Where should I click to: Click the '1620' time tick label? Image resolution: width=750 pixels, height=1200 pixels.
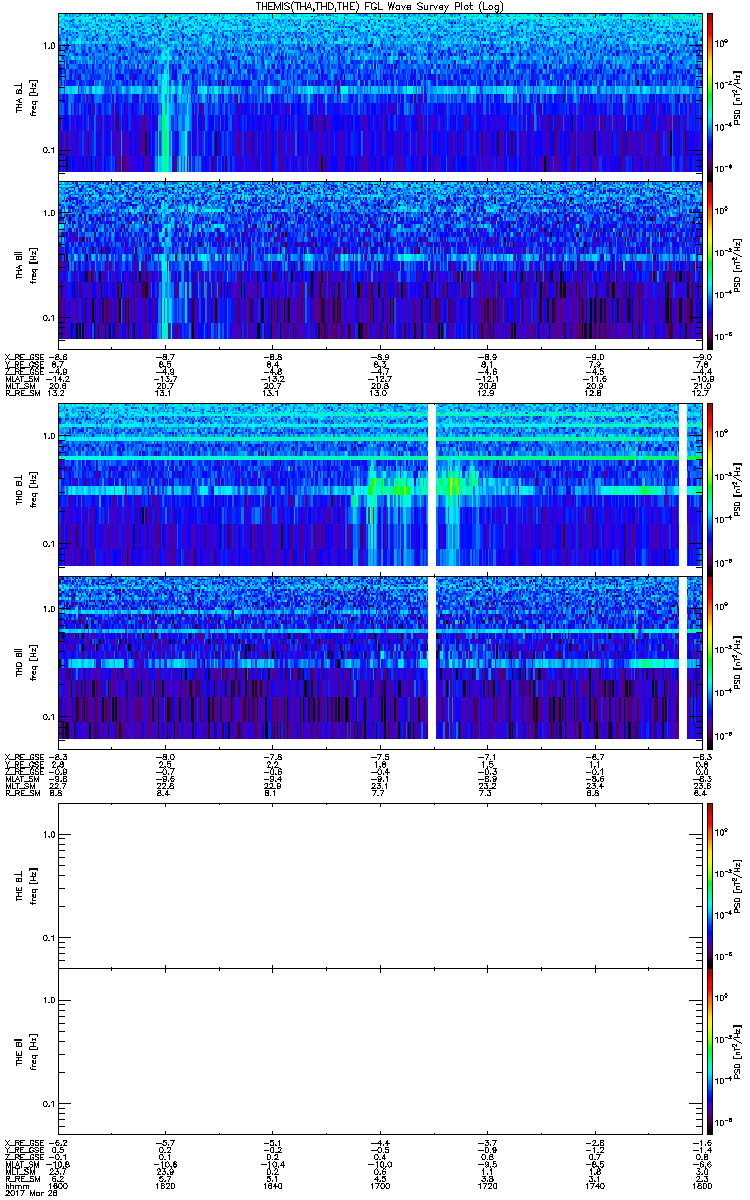(x=166, y=1186)
